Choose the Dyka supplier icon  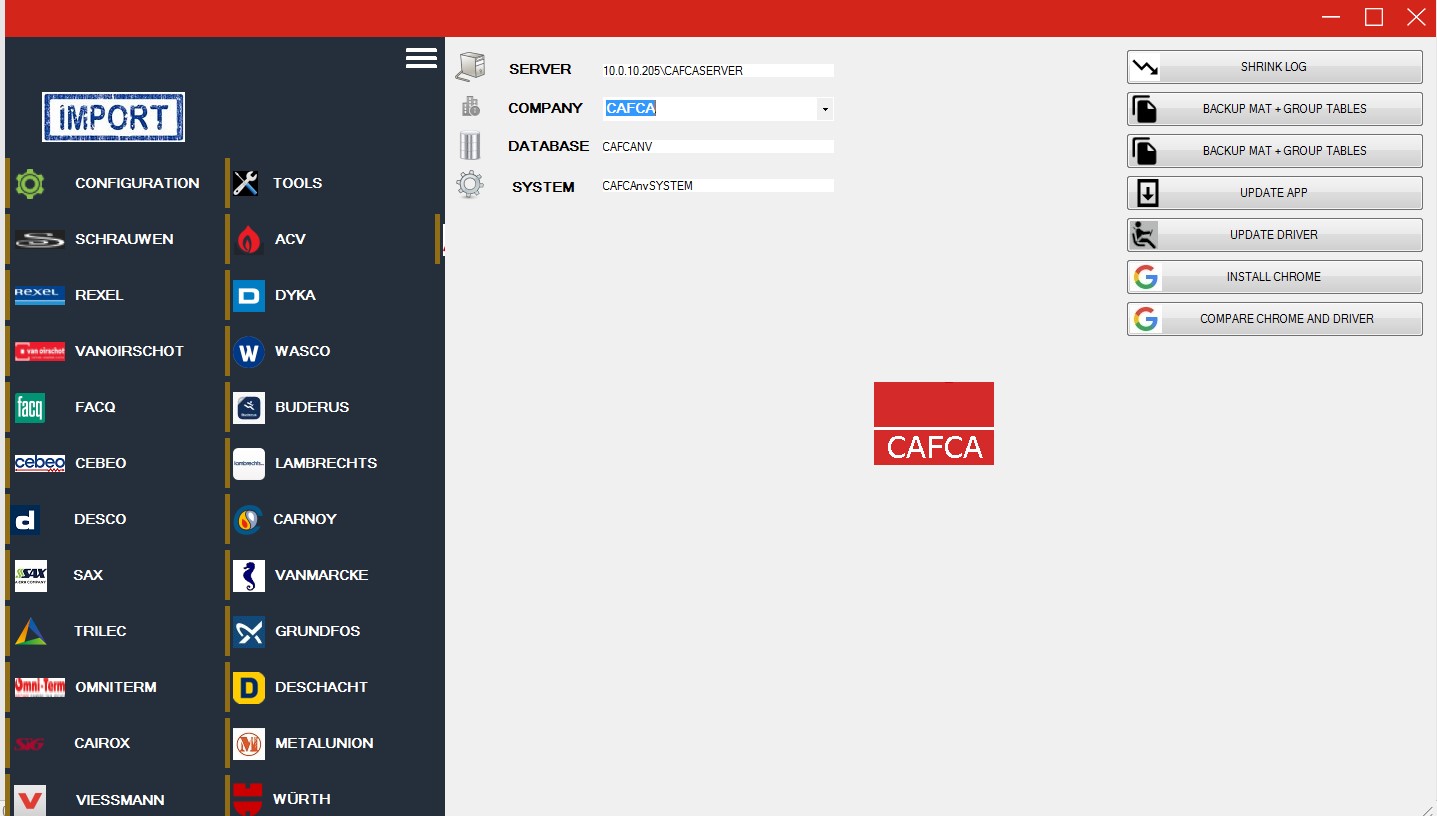pyautogui.click(x=249, y=295)
